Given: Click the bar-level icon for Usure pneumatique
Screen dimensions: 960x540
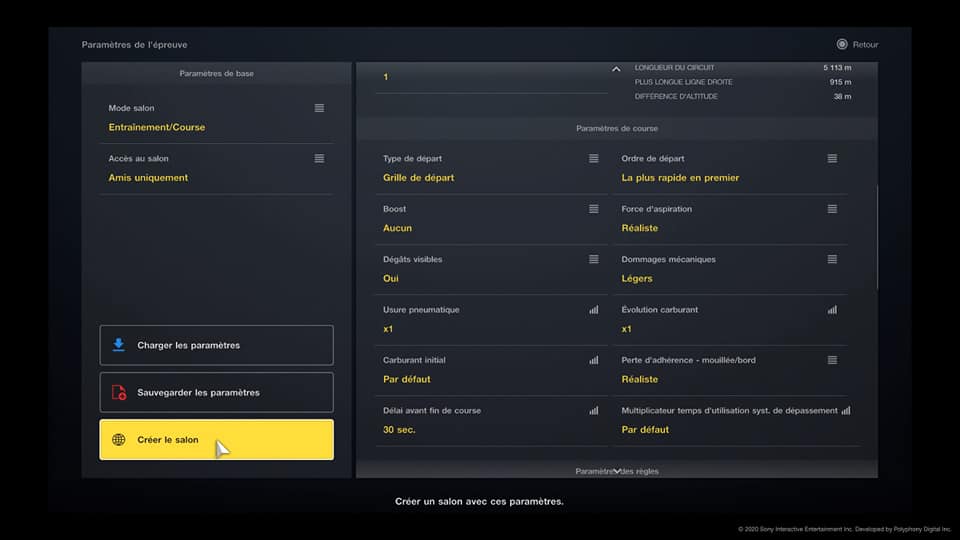Looking at the screenshot, I should click(593, 310).
